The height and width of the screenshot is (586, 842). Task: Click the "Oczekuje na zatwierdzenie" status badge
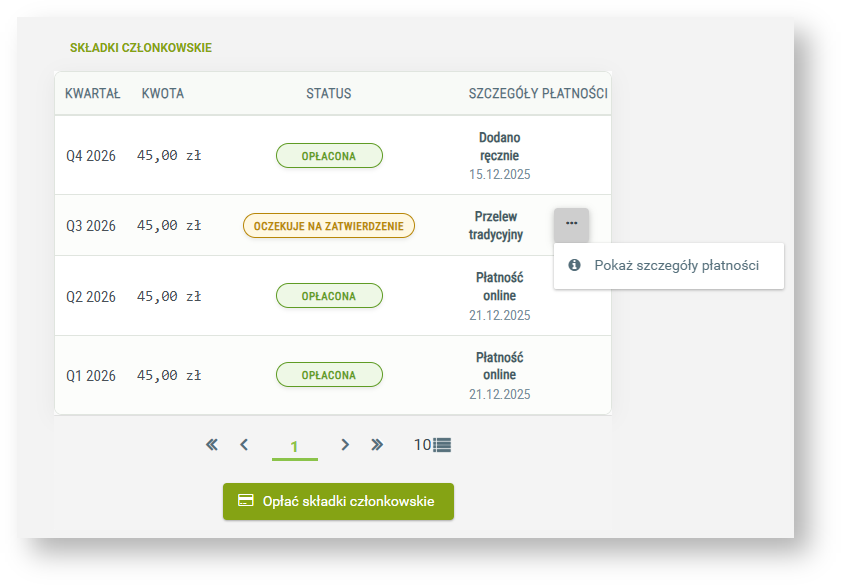329,226
